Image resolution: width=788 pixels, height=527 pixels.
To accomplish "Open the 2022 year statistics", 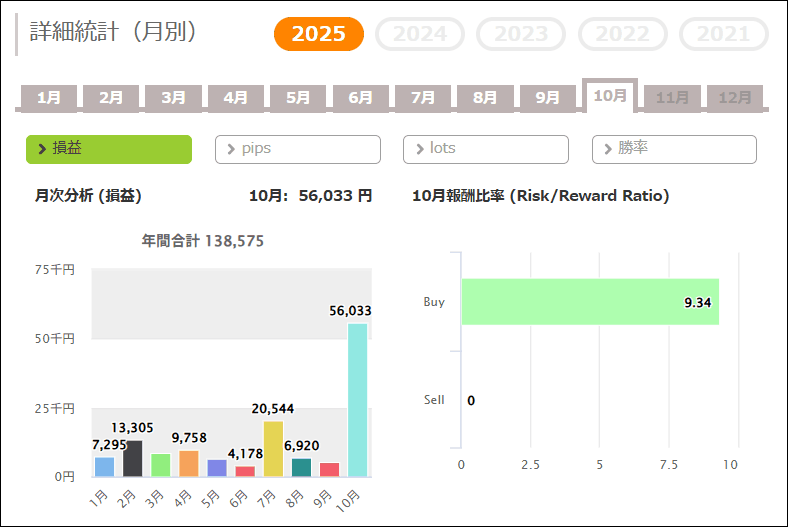I will pos(623,34).
